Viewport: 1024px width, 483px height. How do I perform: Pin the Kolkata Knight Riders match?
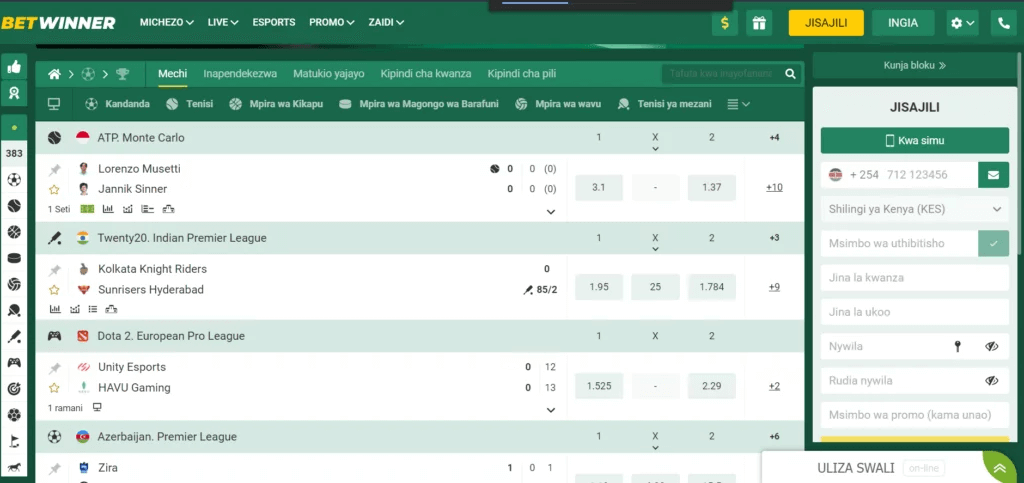(55, 270)
